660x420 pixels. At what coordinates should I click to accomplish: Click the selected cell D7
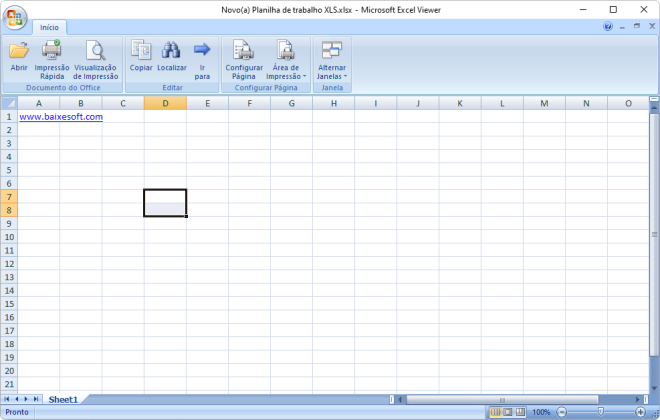point(165,197)
